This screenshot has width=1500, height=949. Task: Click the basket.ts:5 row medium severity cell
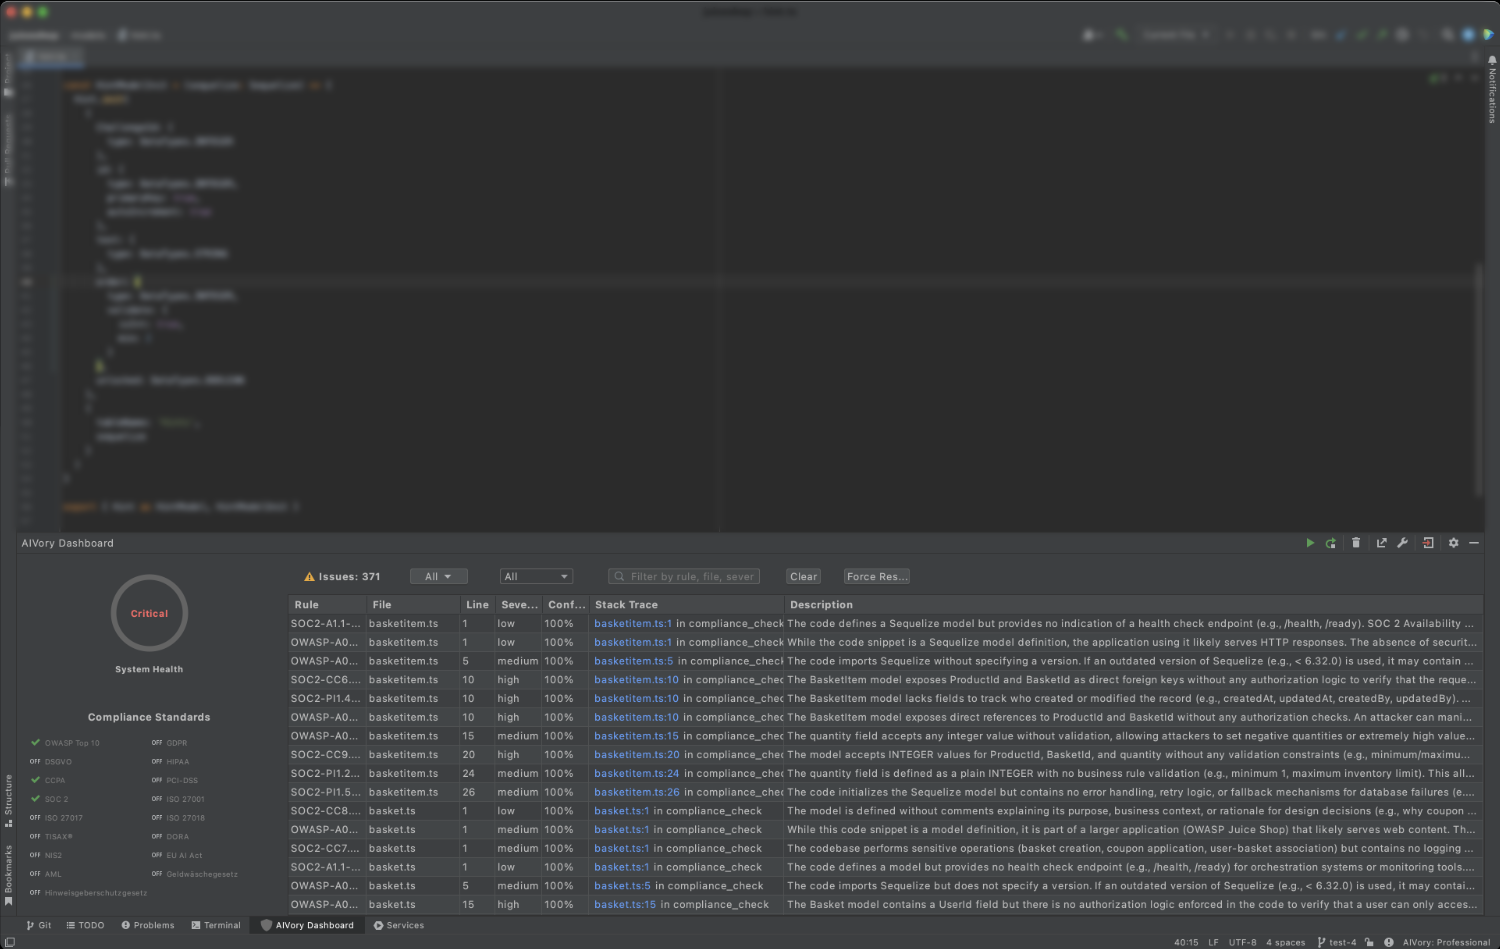coord(518,886)
